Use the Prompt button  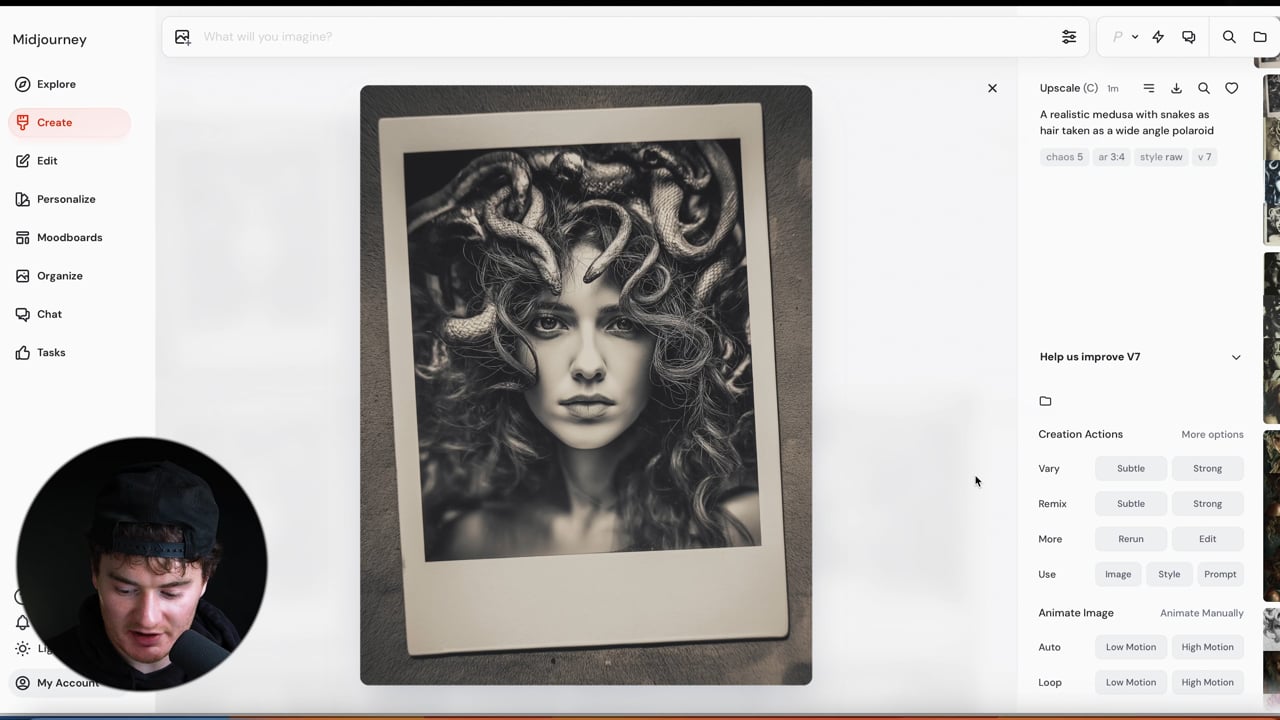[x=1220, y=574]
